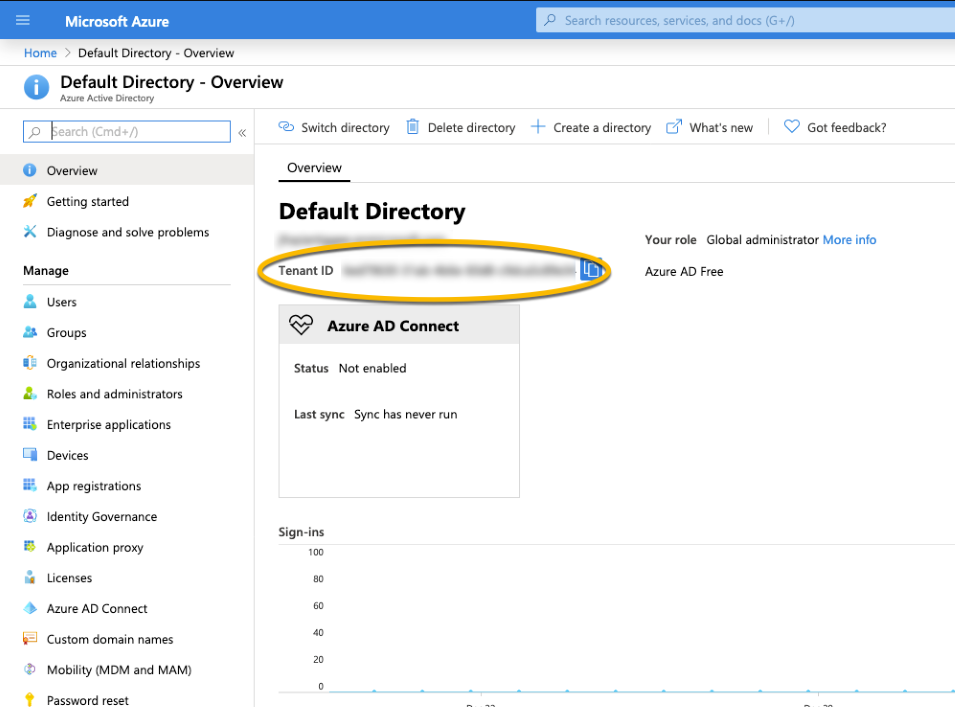The height and width of the screenshot is (707, 955).
Task: Click the Overview info icon in sidebar
Action: tap(30, 170)
